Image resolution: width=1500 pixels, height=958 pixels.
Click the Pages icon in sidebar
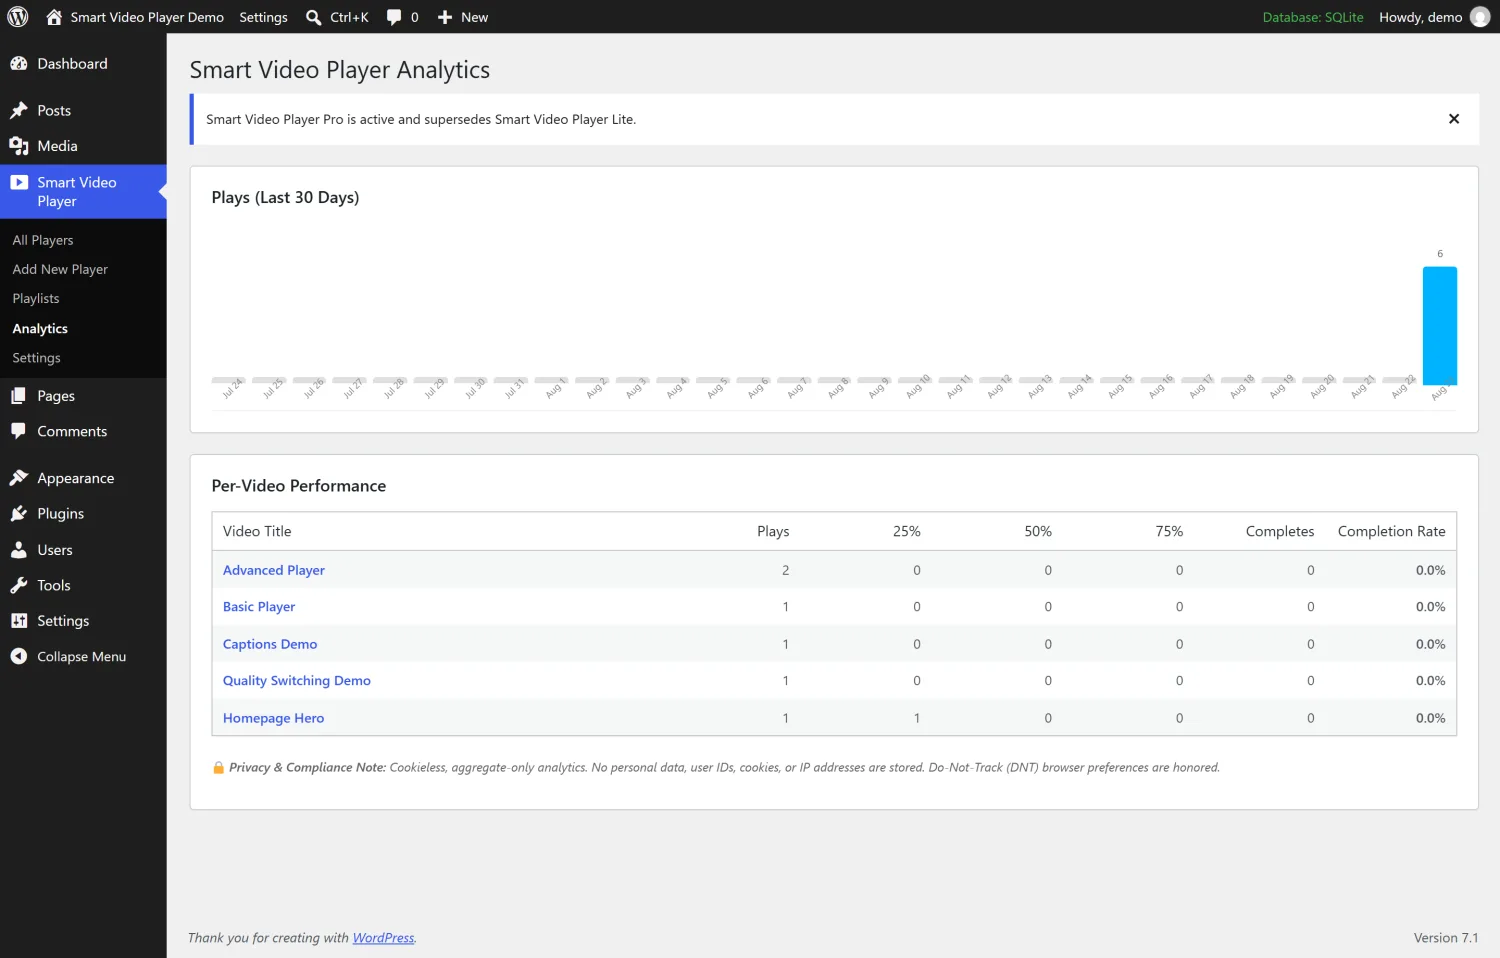click(19, 396)
